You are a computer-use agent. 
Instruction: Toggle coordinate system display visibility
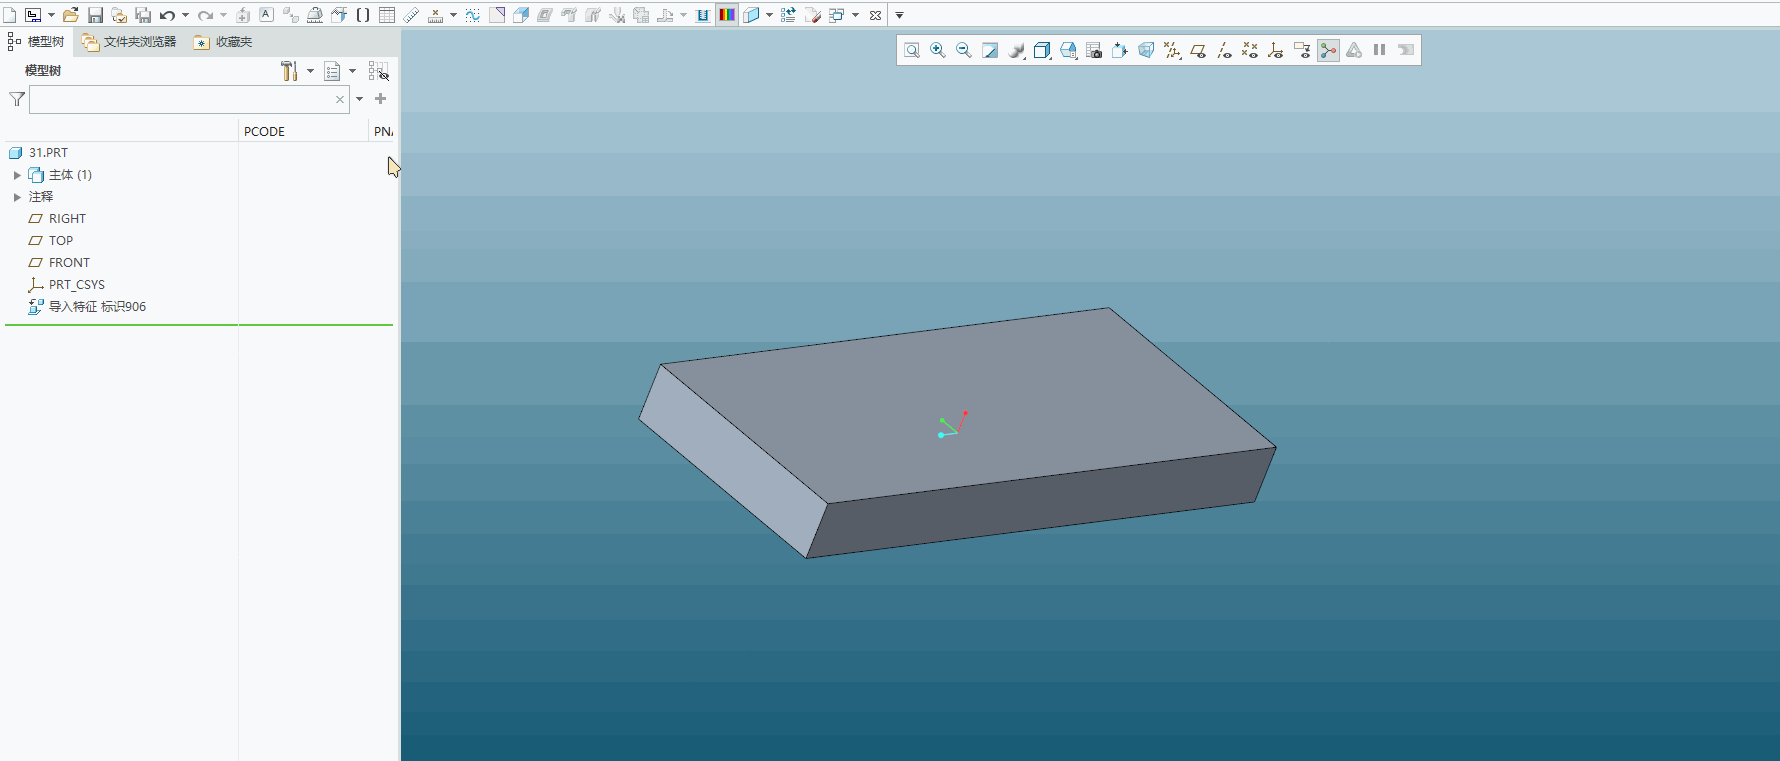click(x=1276, y=51)
